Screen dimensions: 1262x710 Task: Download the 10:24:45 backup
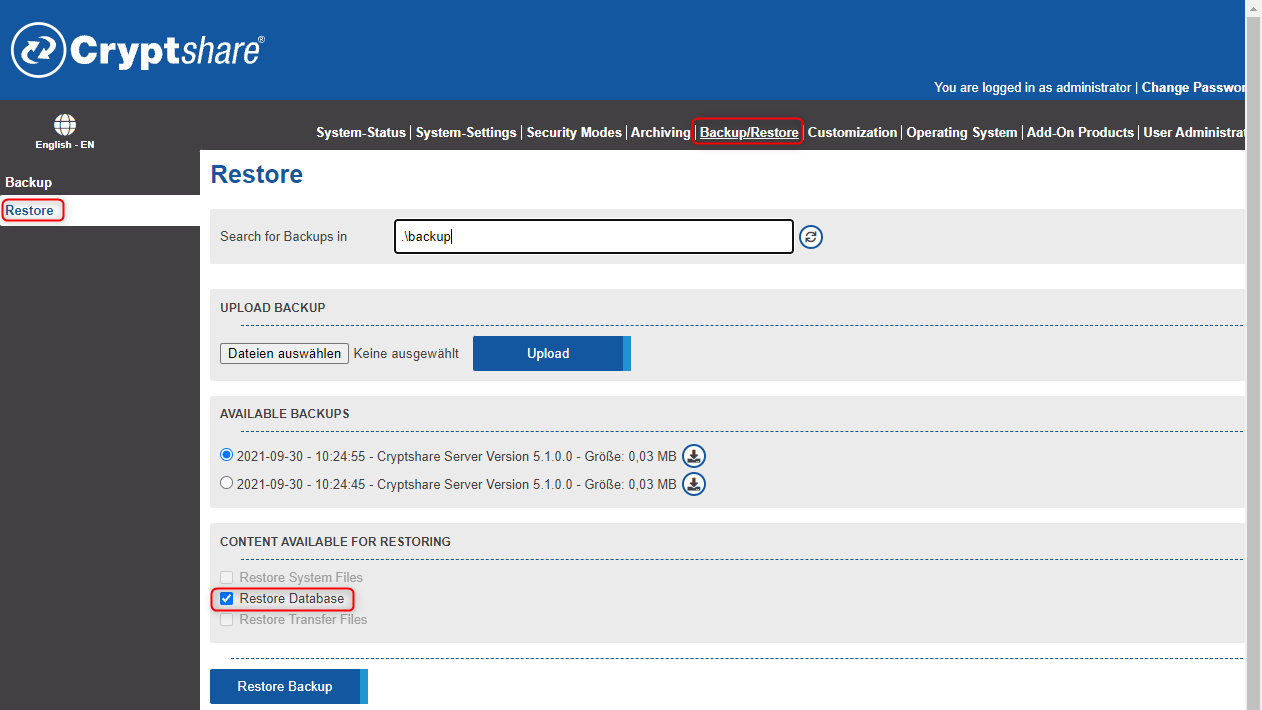click(694, 484)
